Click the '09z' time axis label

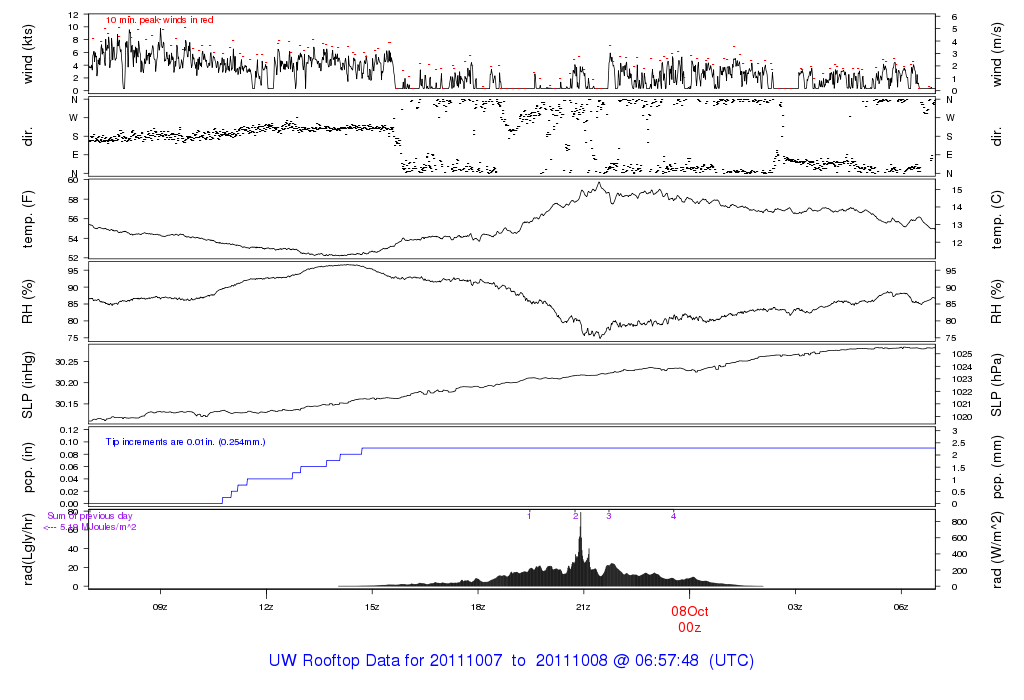[160, 607]
